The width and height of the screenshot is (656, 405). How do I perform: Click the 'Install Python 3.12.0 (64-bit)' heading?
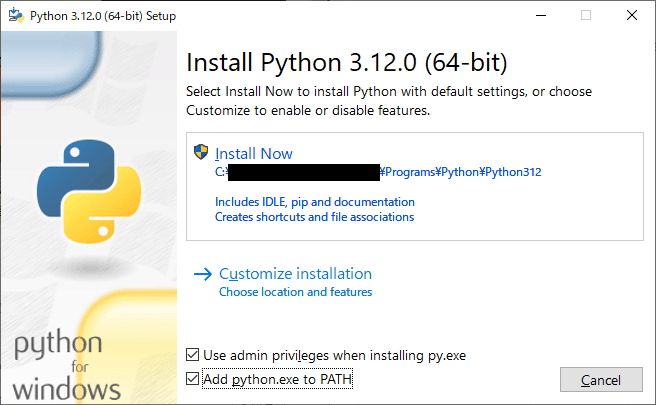tap(346, 62)
